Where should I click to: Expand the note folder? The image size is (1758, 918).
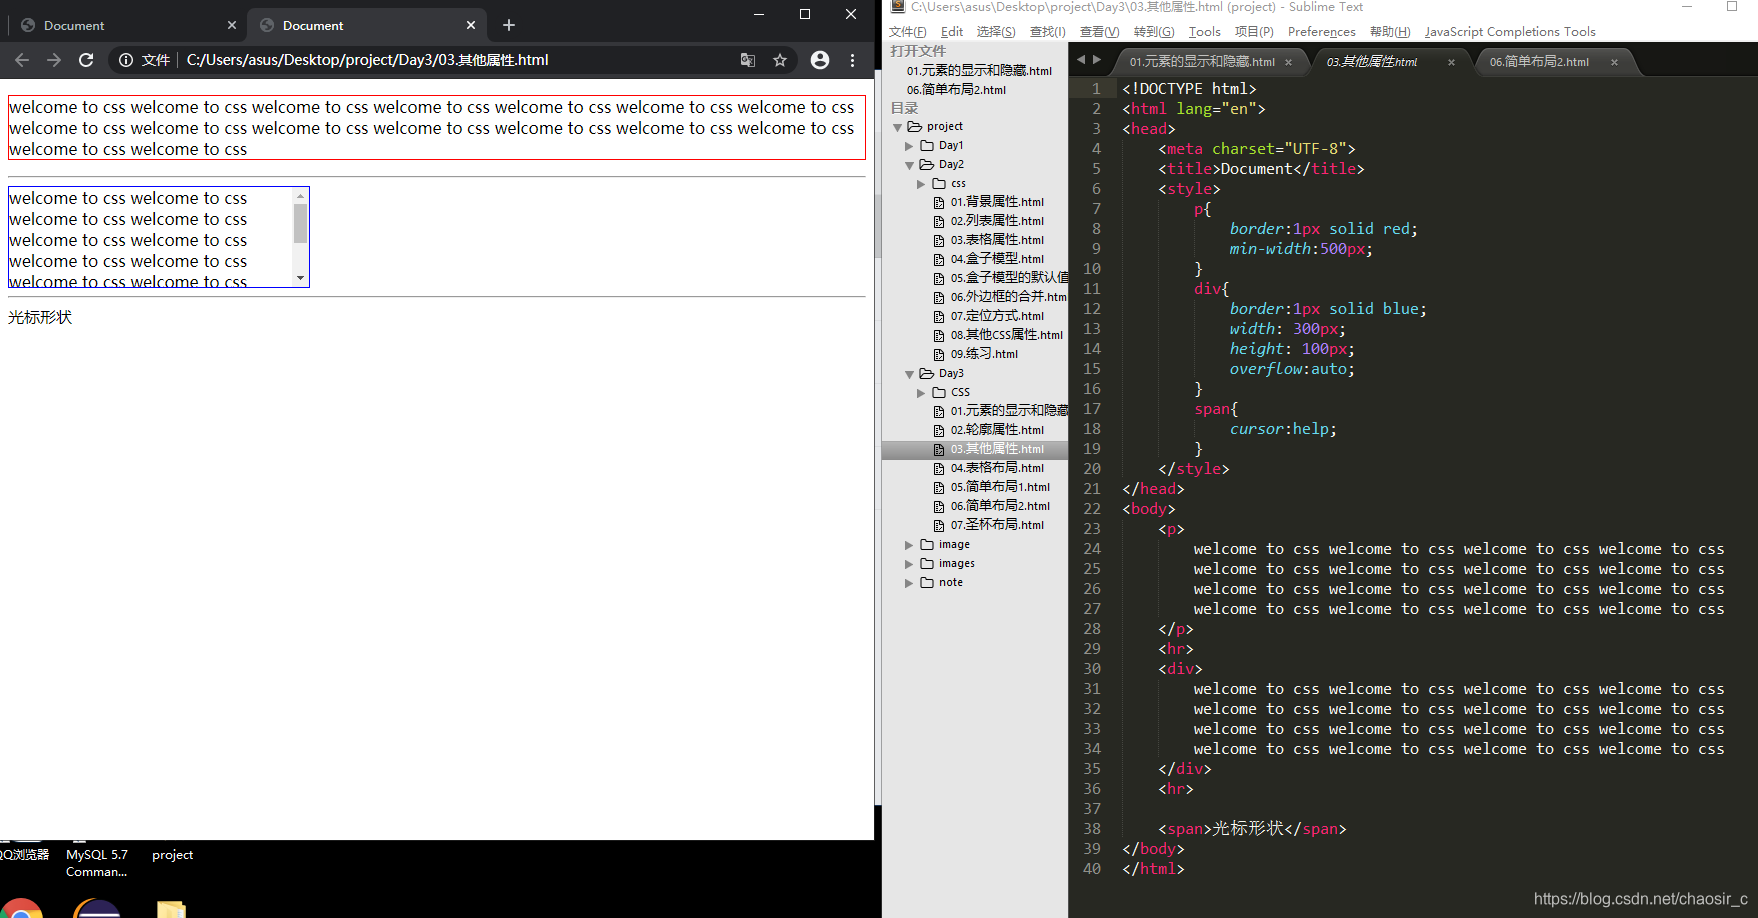[909, 583]
